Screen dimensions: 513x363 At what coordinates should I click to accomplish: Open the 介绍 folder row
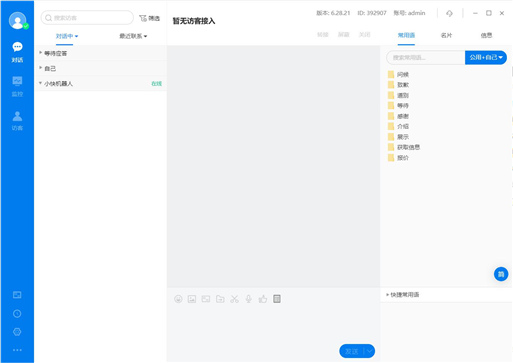pos(398,126)
